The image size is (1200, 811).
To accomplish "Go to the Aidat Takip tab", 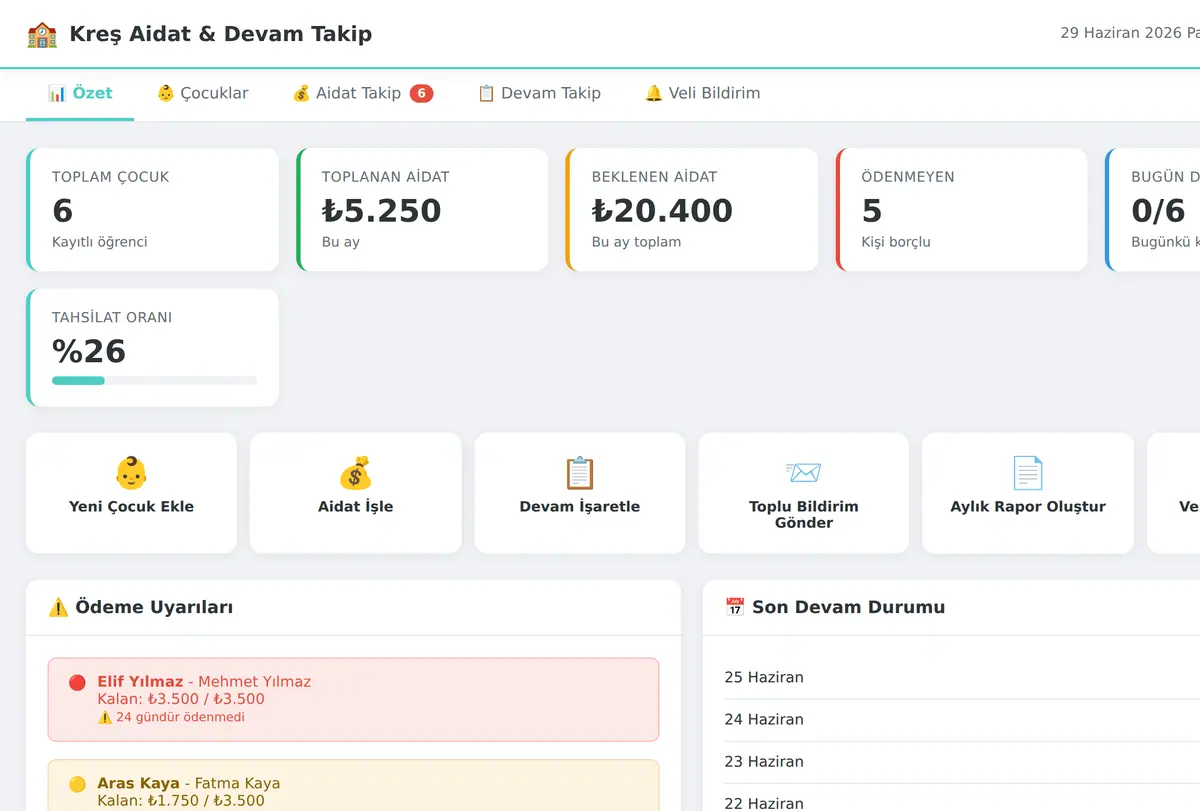I will 363,94.
